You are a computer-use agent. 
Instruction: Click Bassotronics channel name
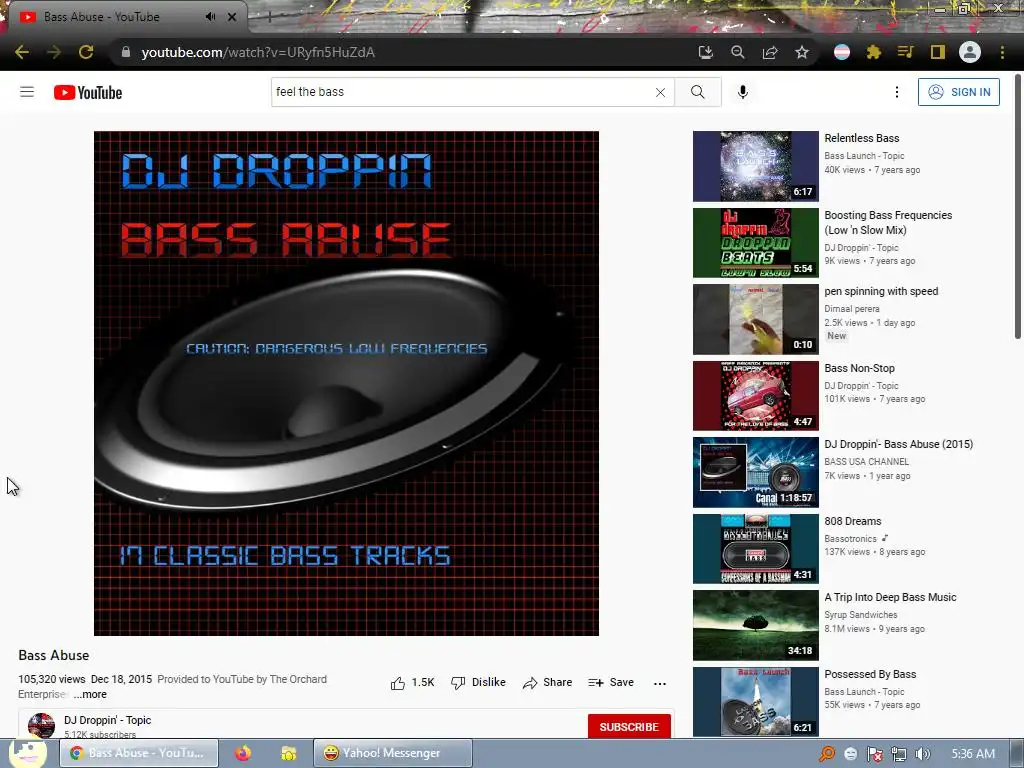pos(850,539)
